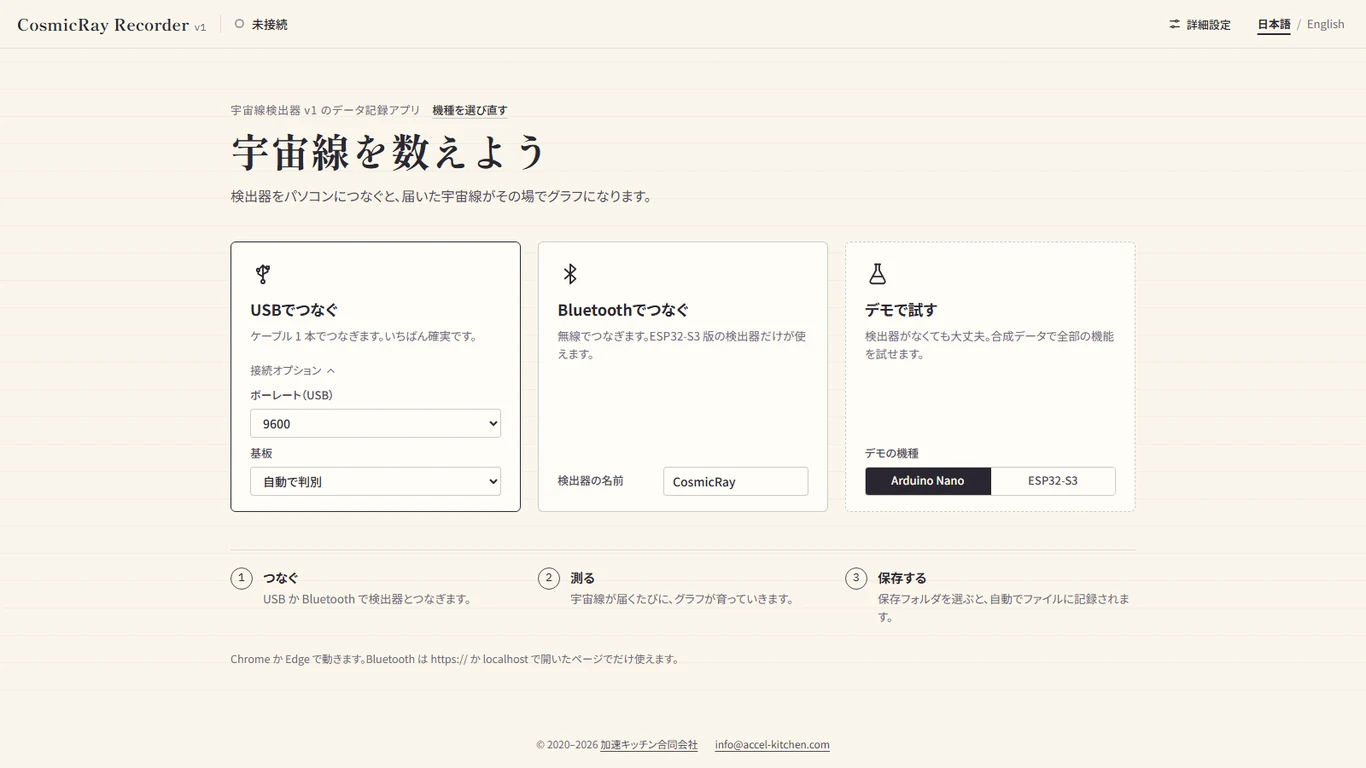1366x768 pixels.
Task: Click the info@accel-kitchen.com email link
Action: pyautogui.click(x=772, y=745)
